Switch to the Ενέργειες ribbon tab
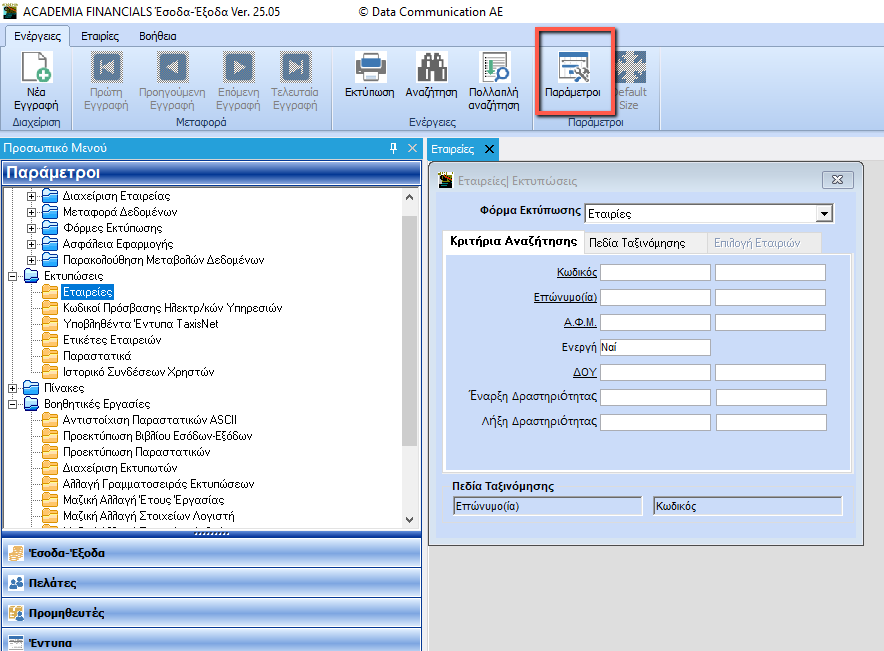The image size is (884, 651). [x=37, y=36]
